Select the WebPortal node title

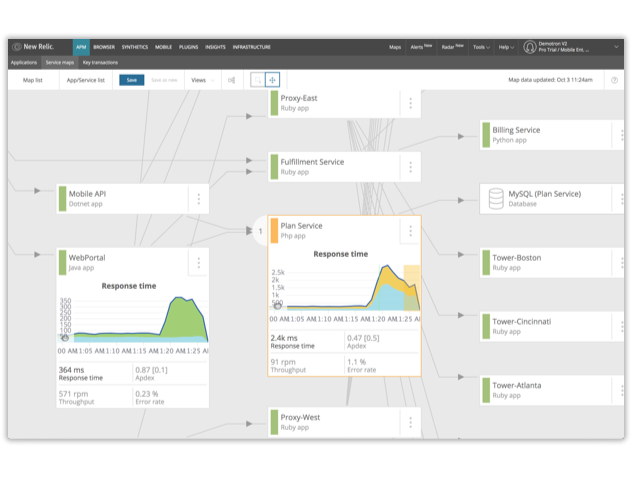coord(87,258)
